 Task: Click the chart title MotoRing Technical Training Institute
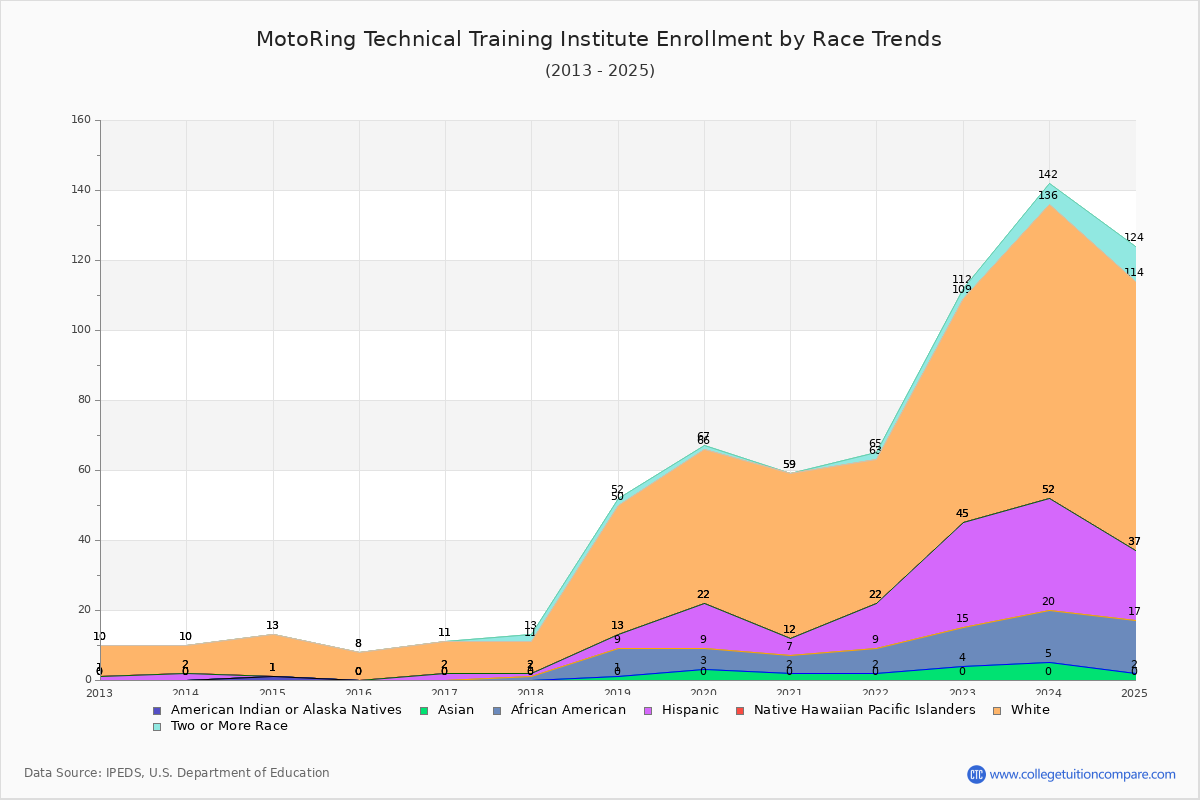599,39
